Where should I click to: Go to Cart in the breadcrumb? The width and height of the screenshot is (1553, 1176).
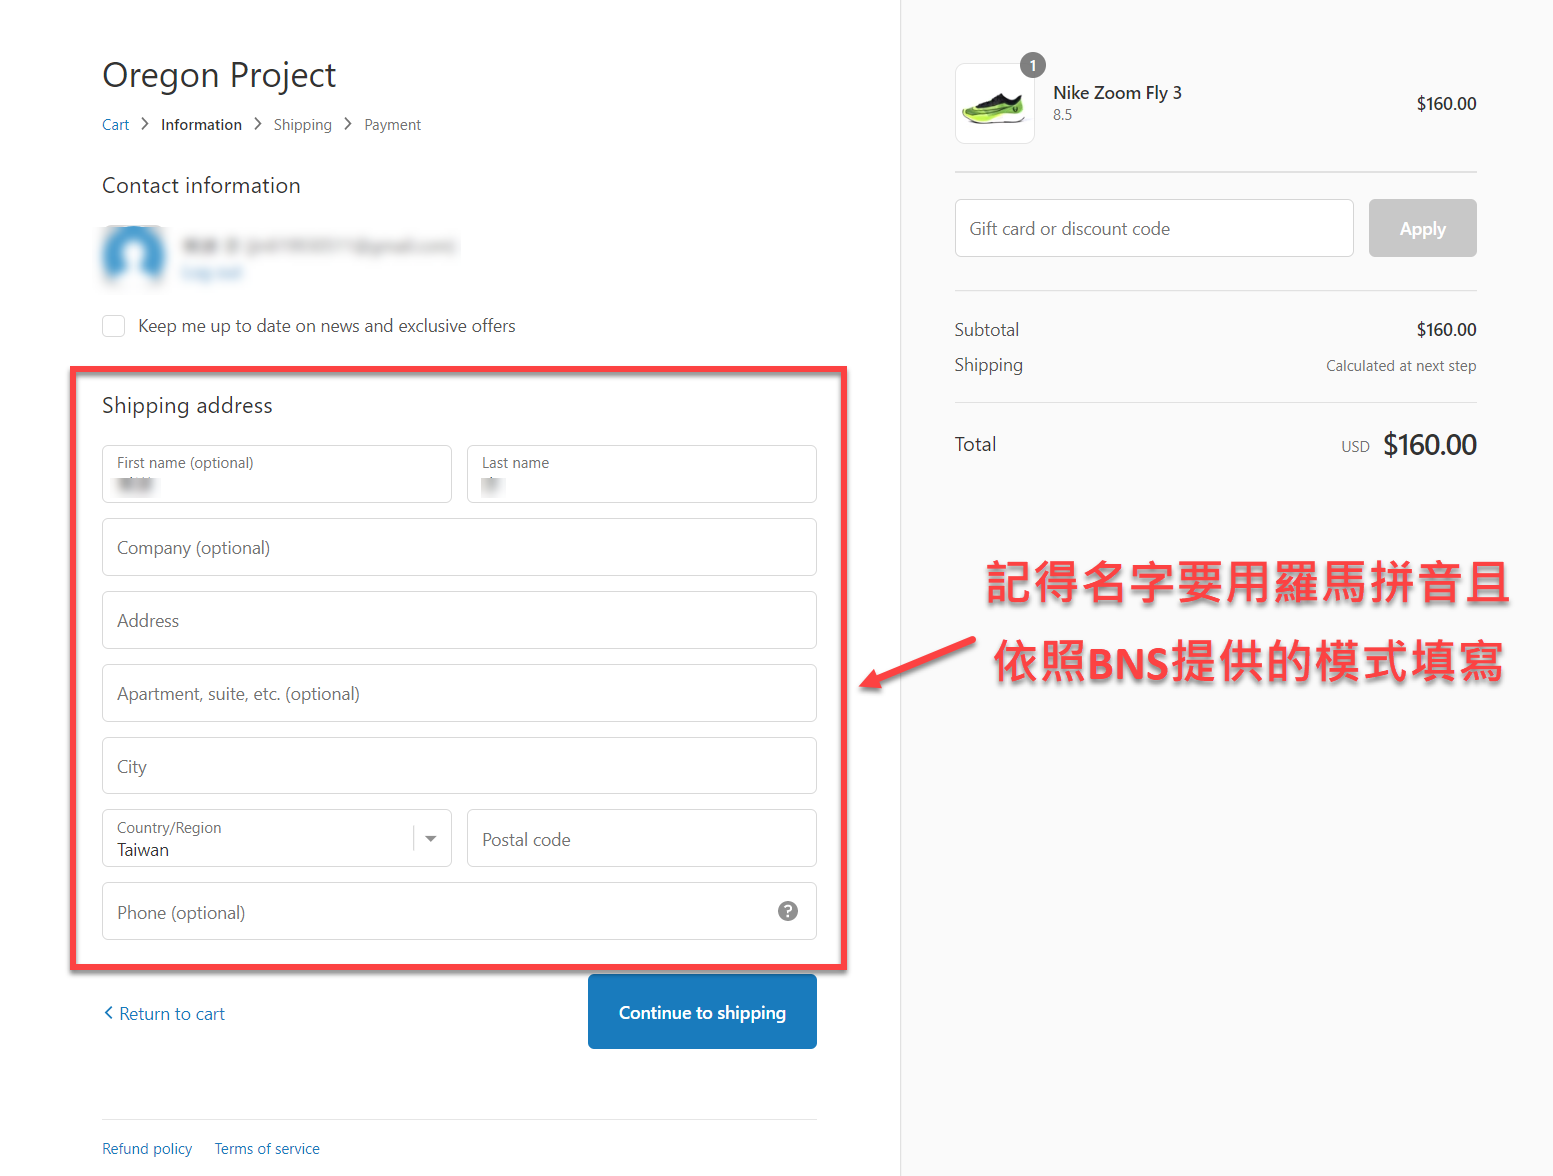pyautogui.click(x=115, y=125)
